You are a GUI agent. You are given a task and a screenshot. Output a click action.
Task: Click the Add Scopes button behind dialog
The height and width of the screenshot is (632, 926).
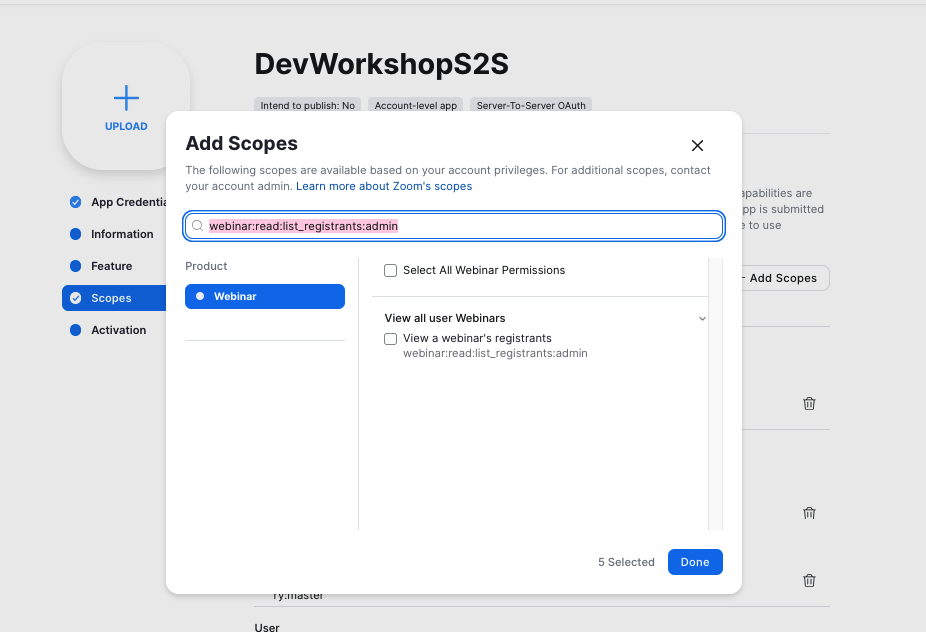click(x=785, y=278)
